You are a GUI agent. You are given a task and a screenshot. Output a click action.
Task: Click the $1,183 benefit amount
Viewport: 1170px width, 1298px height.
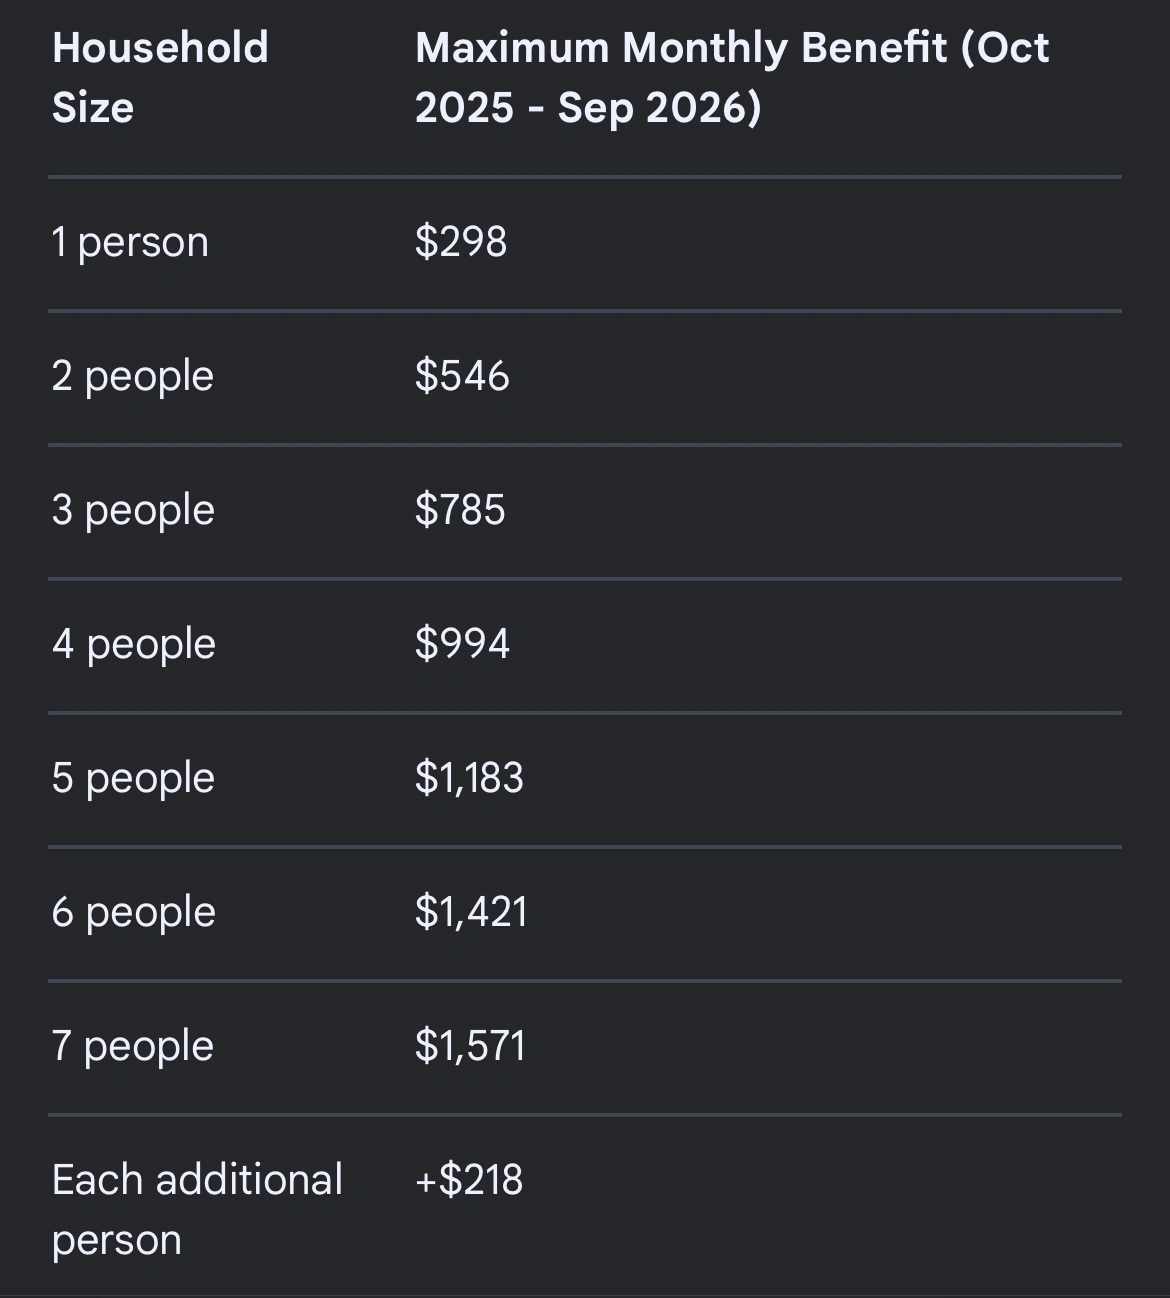click(x=469, y=779)
